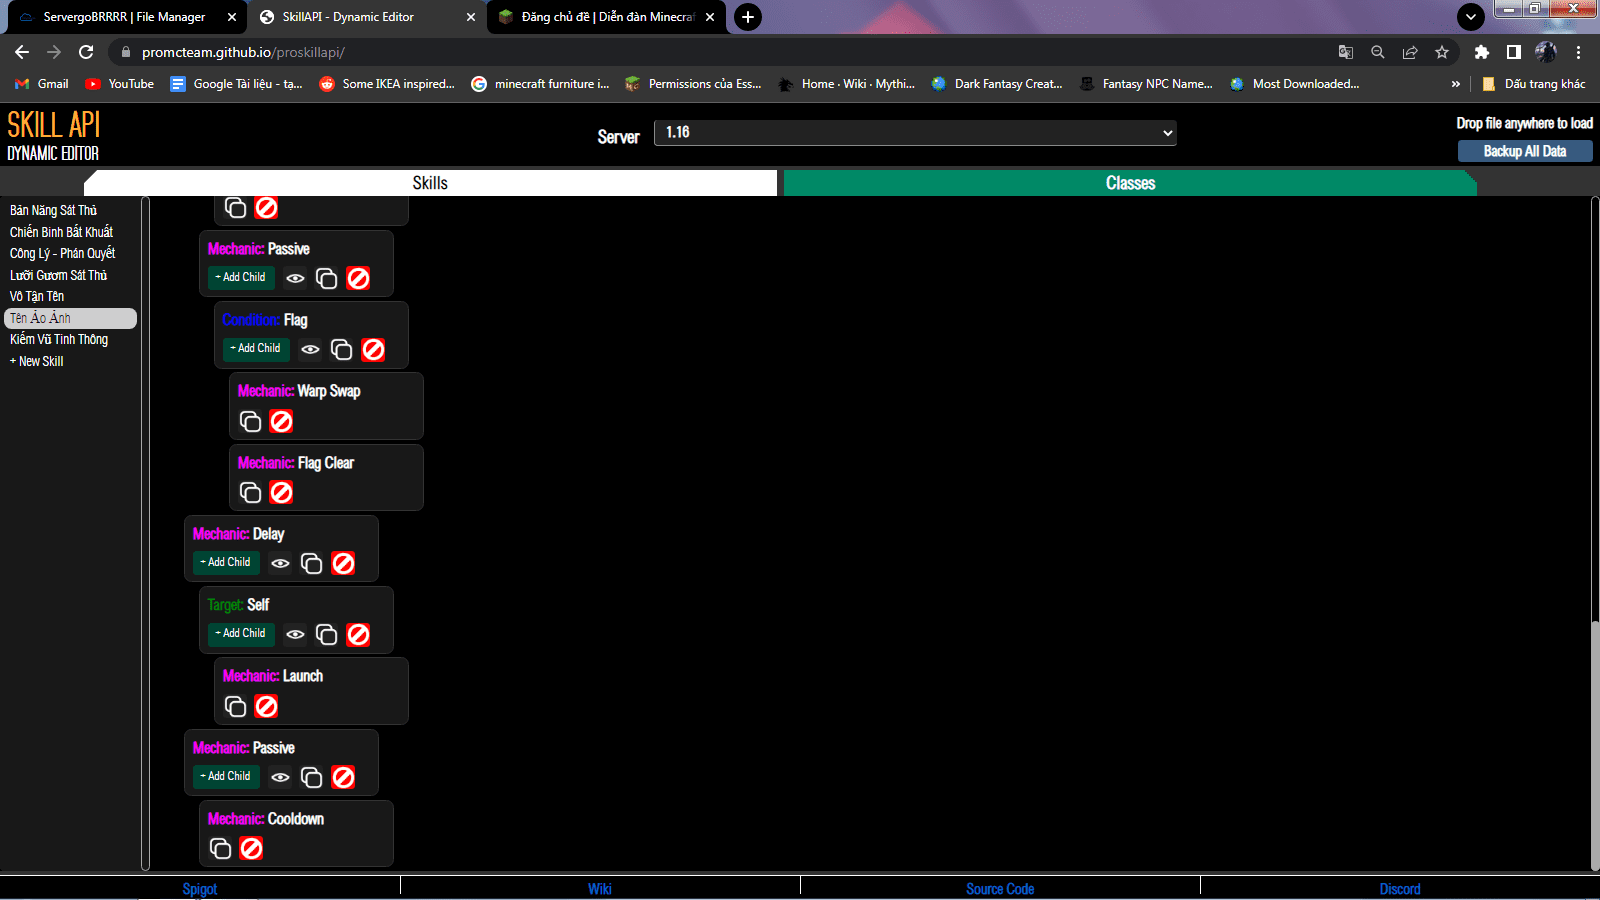Toggle the eye on Target: Self
1600x900 pixels.
point(295,634)
